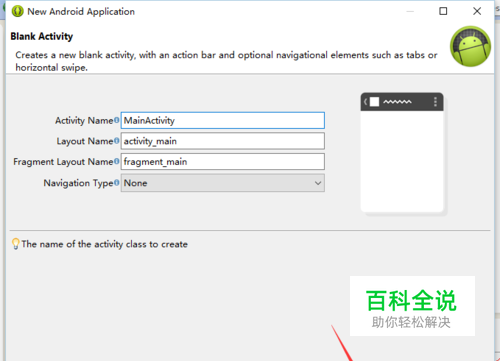Image resolution: width=500 pixels, height=361 pixels.
Task: Click the Fragment Layout Name input field
Action: pyautogui.click(x=223, y=162)
